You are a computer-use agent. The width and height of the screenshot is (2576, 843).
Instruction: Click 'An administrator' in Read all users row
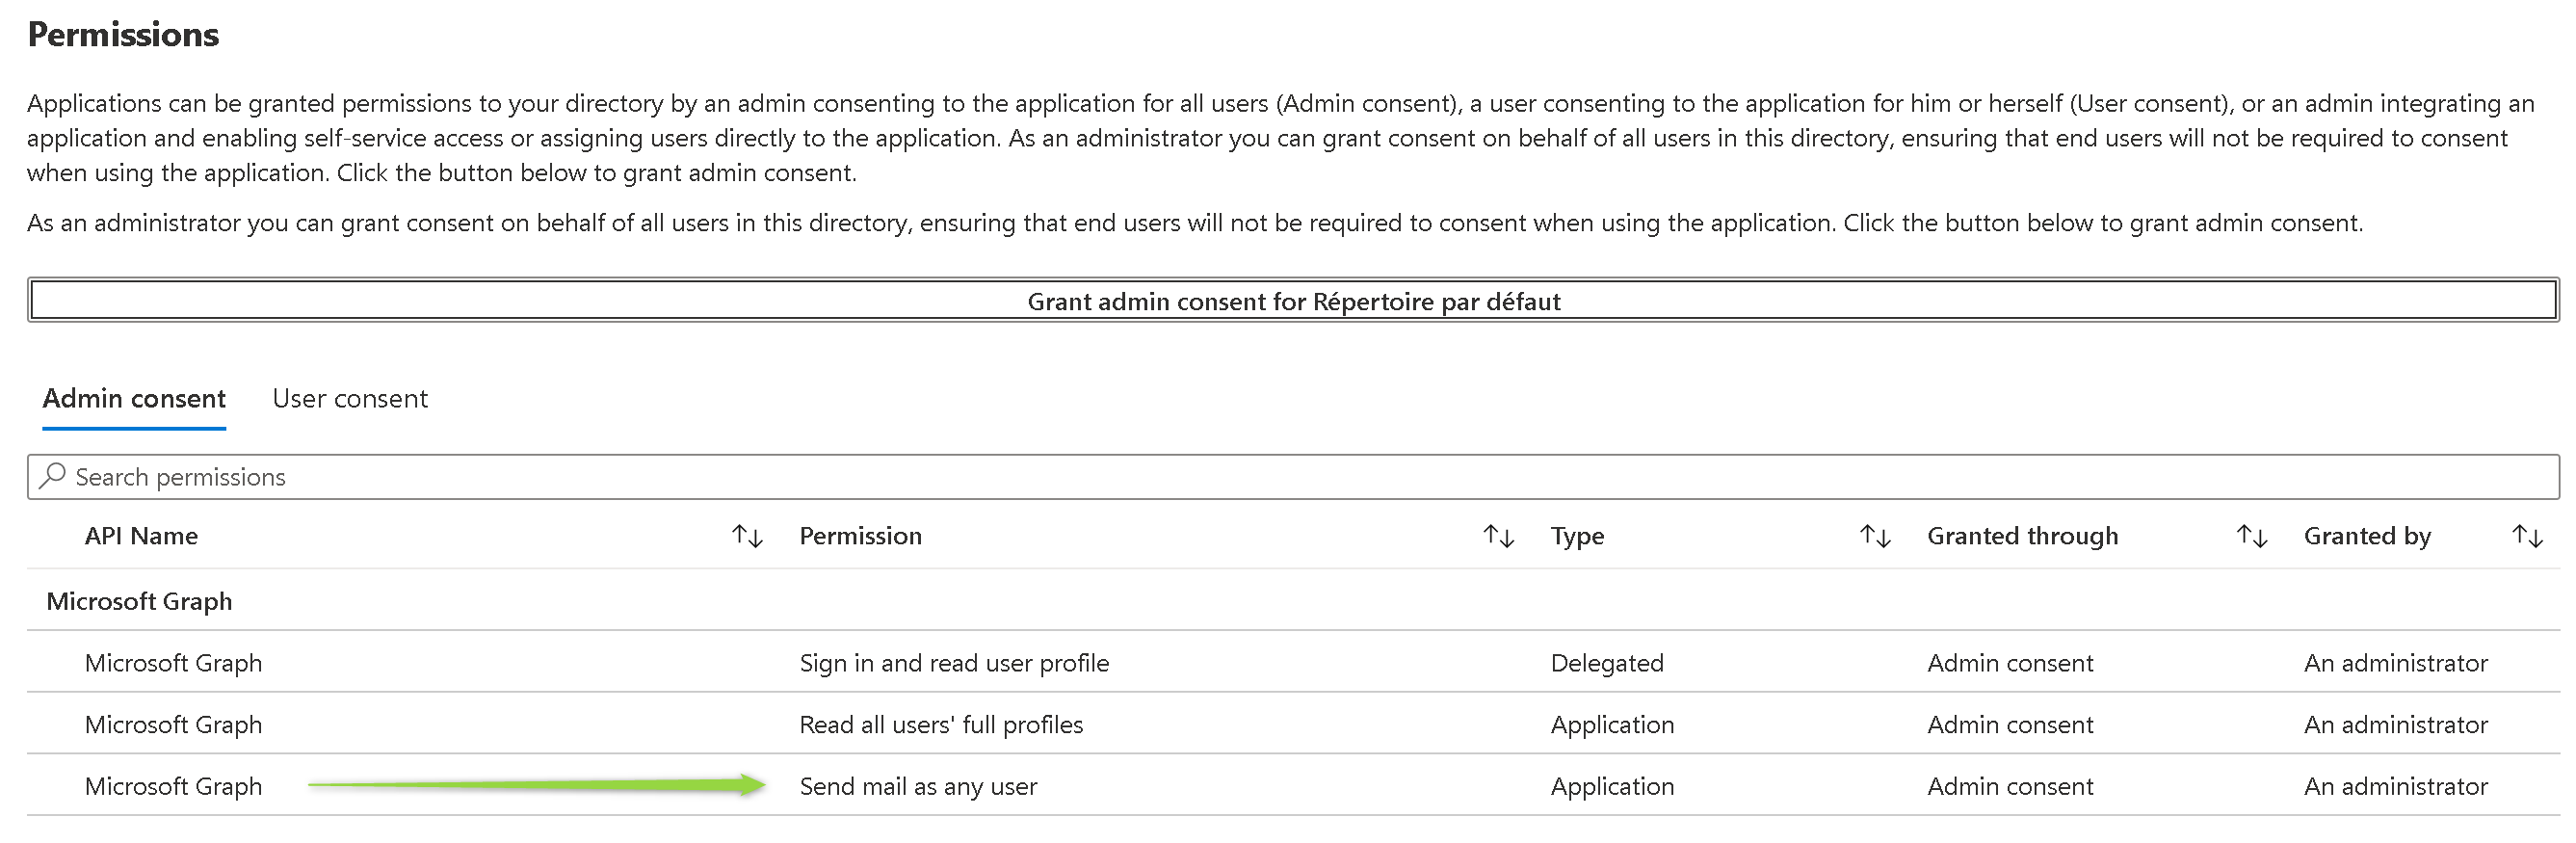click(2396, 725)
